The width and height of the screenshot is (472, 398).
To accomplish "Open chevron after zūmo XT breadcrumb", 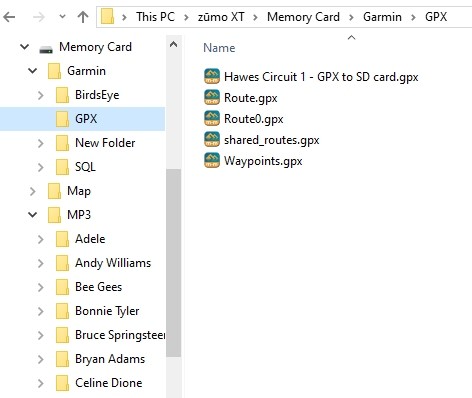I will point(256,17).
